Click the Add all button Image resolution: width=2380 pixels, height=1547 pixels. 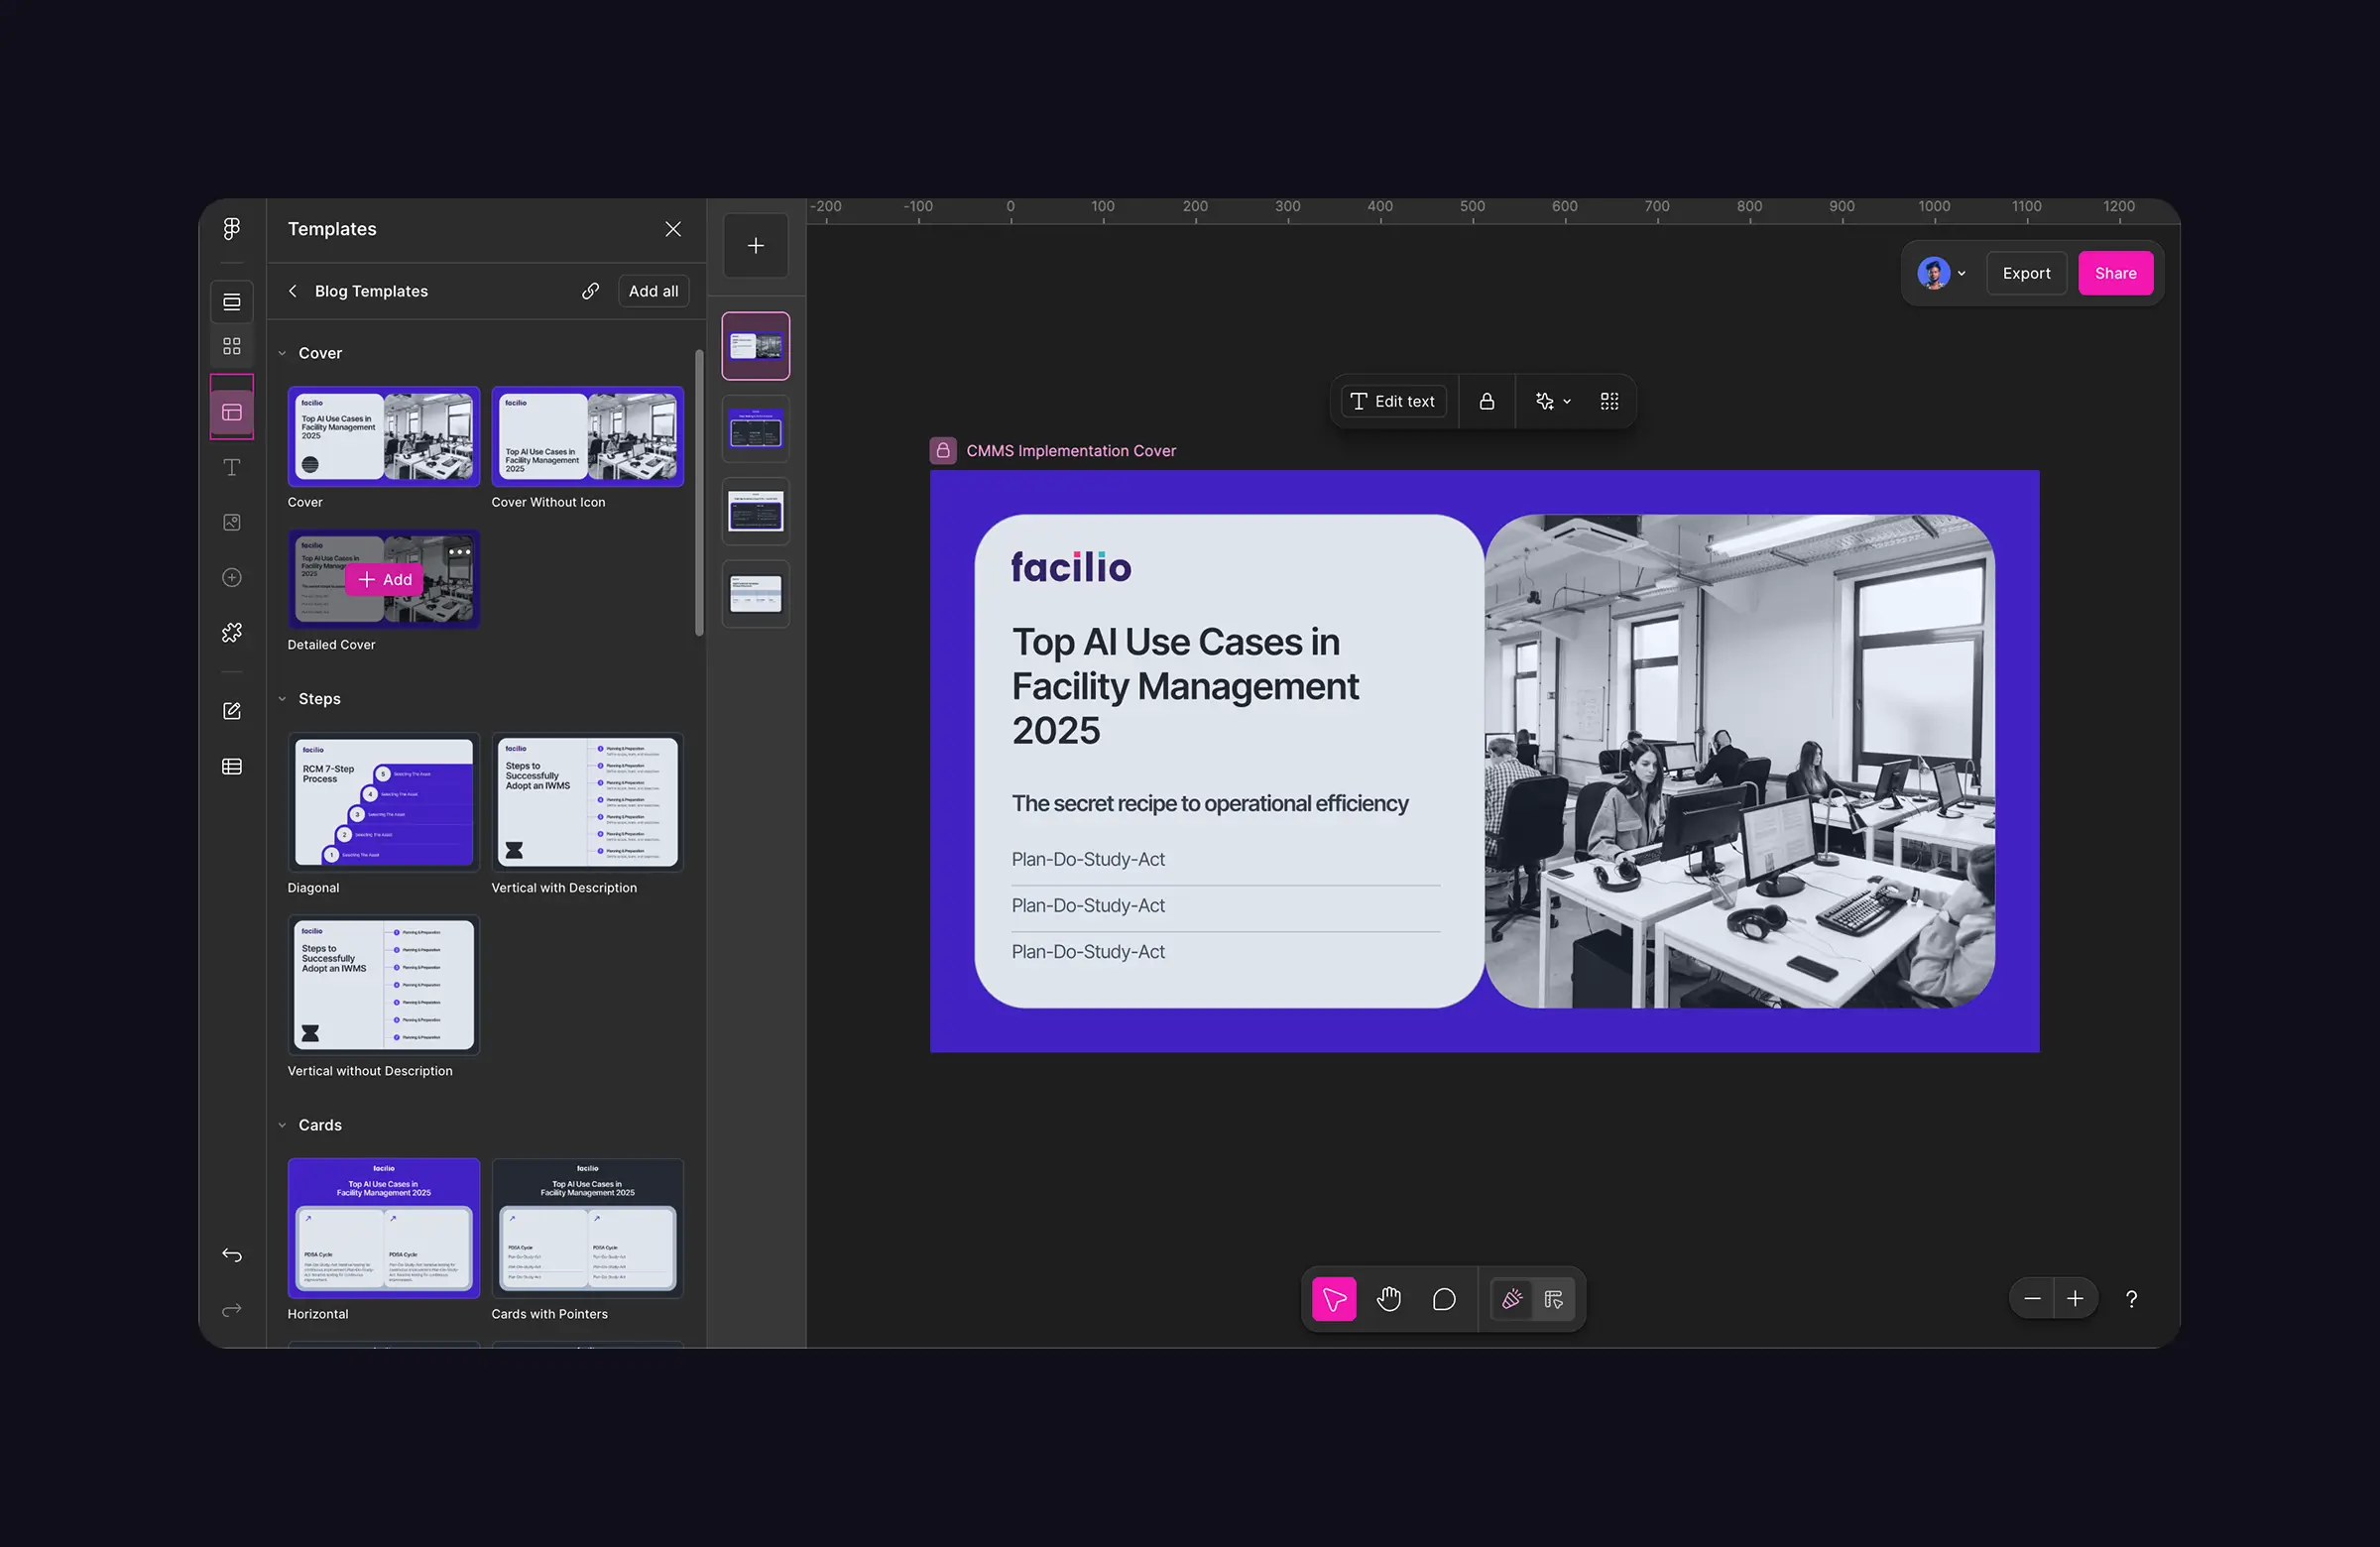[x=653, y=291]
